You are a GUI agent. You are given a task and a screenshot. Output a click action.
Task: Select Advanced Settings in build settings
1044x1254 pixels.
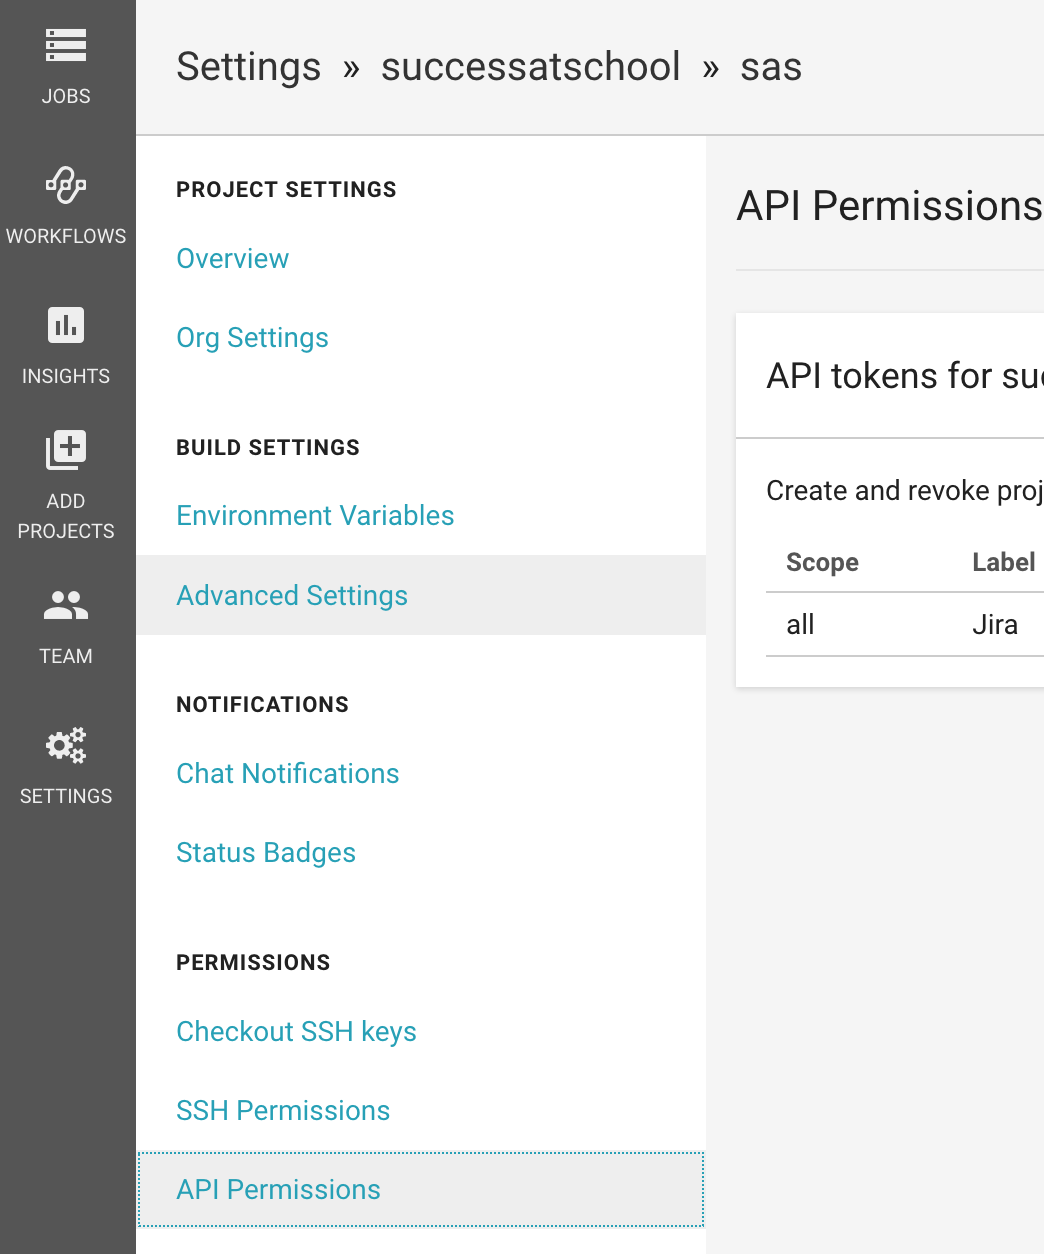click(292, 596)
